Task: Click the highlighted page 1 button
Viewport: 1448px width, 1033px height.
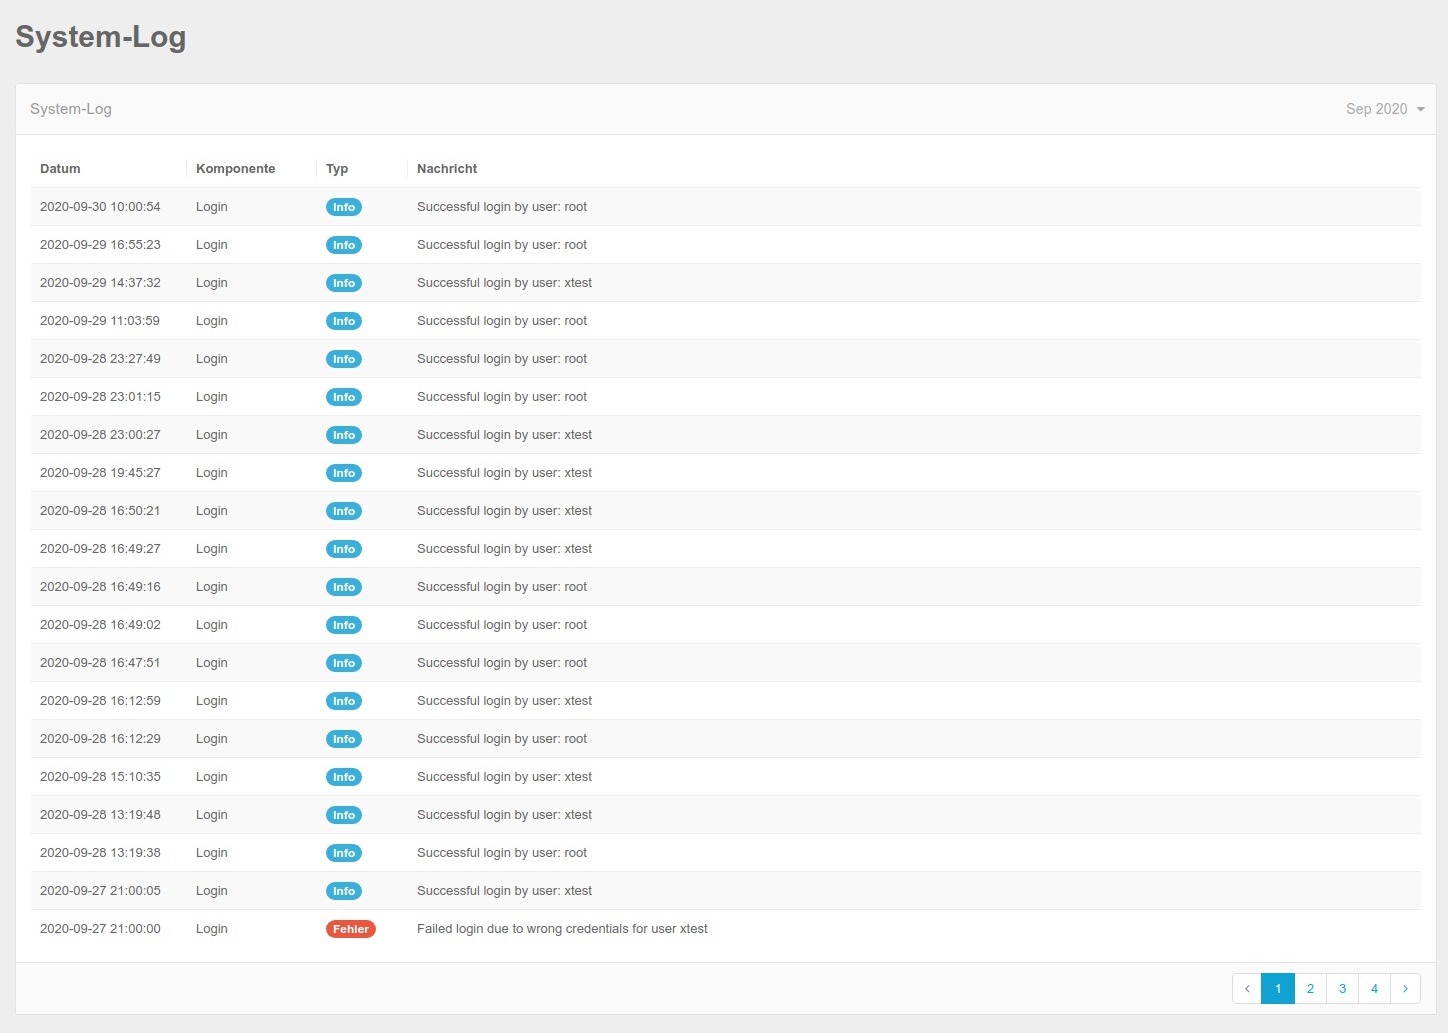Action: click(1278, 988)
